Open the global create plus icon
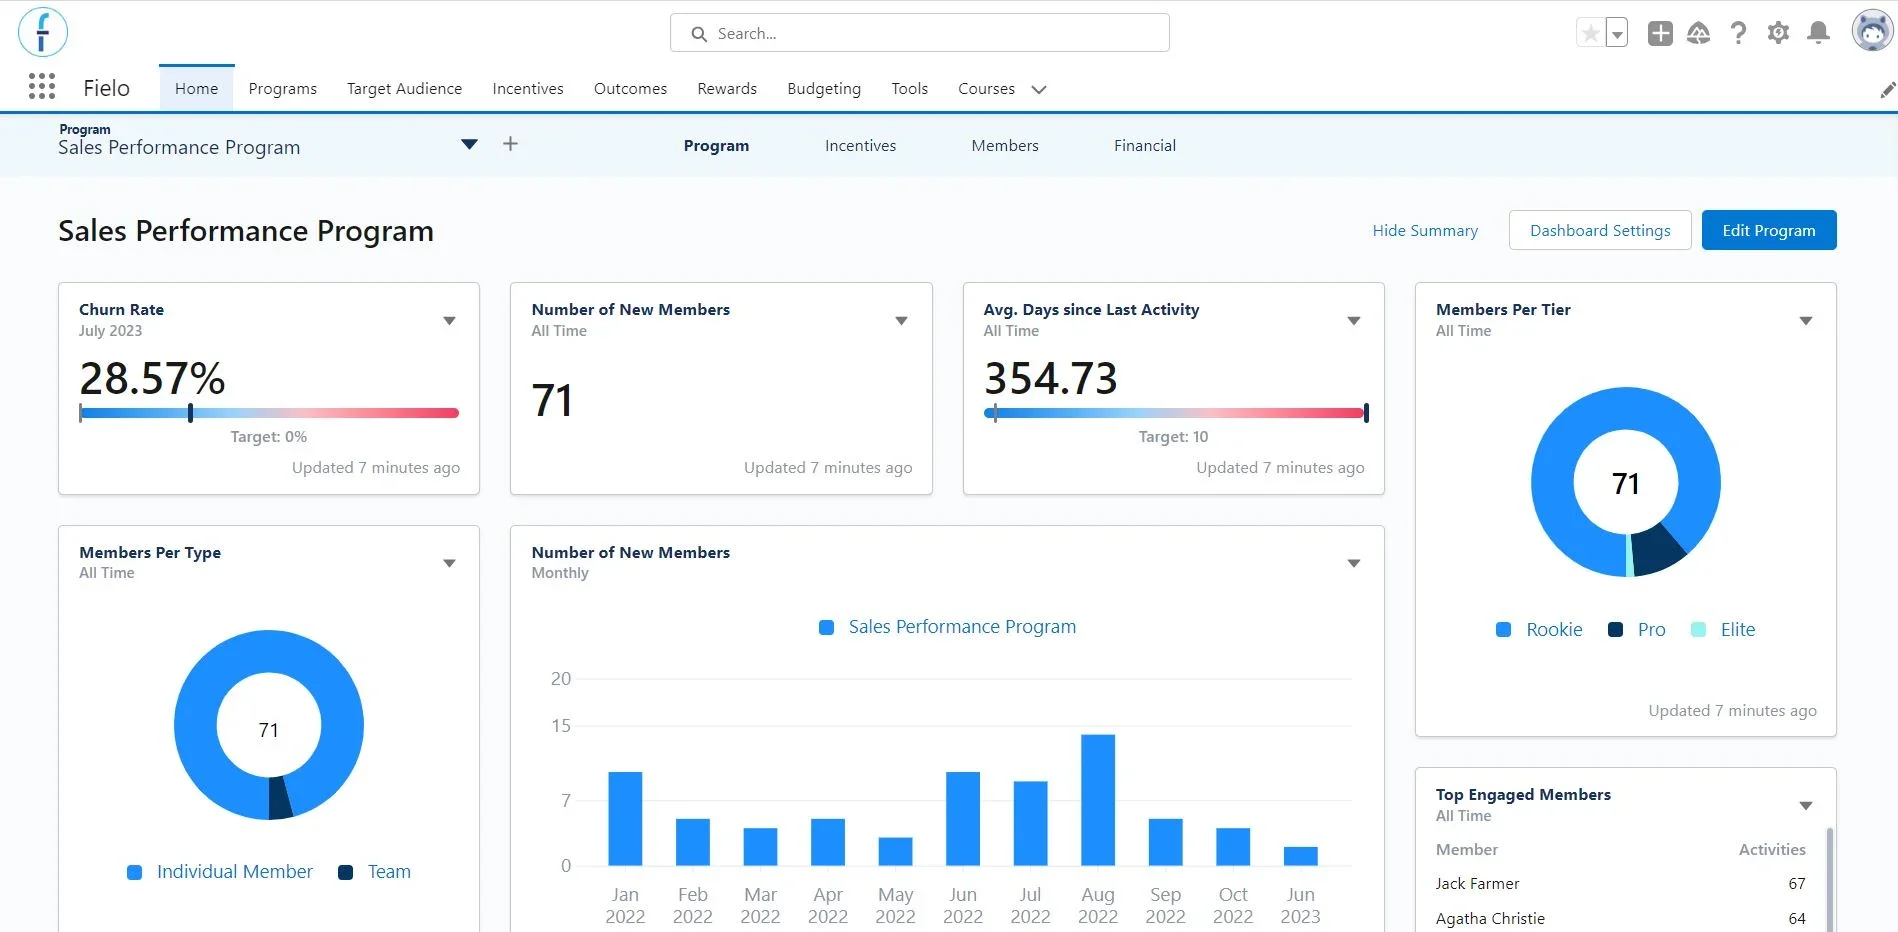The height and width of the screenshot is (932, 1898). click(1660, 33)
